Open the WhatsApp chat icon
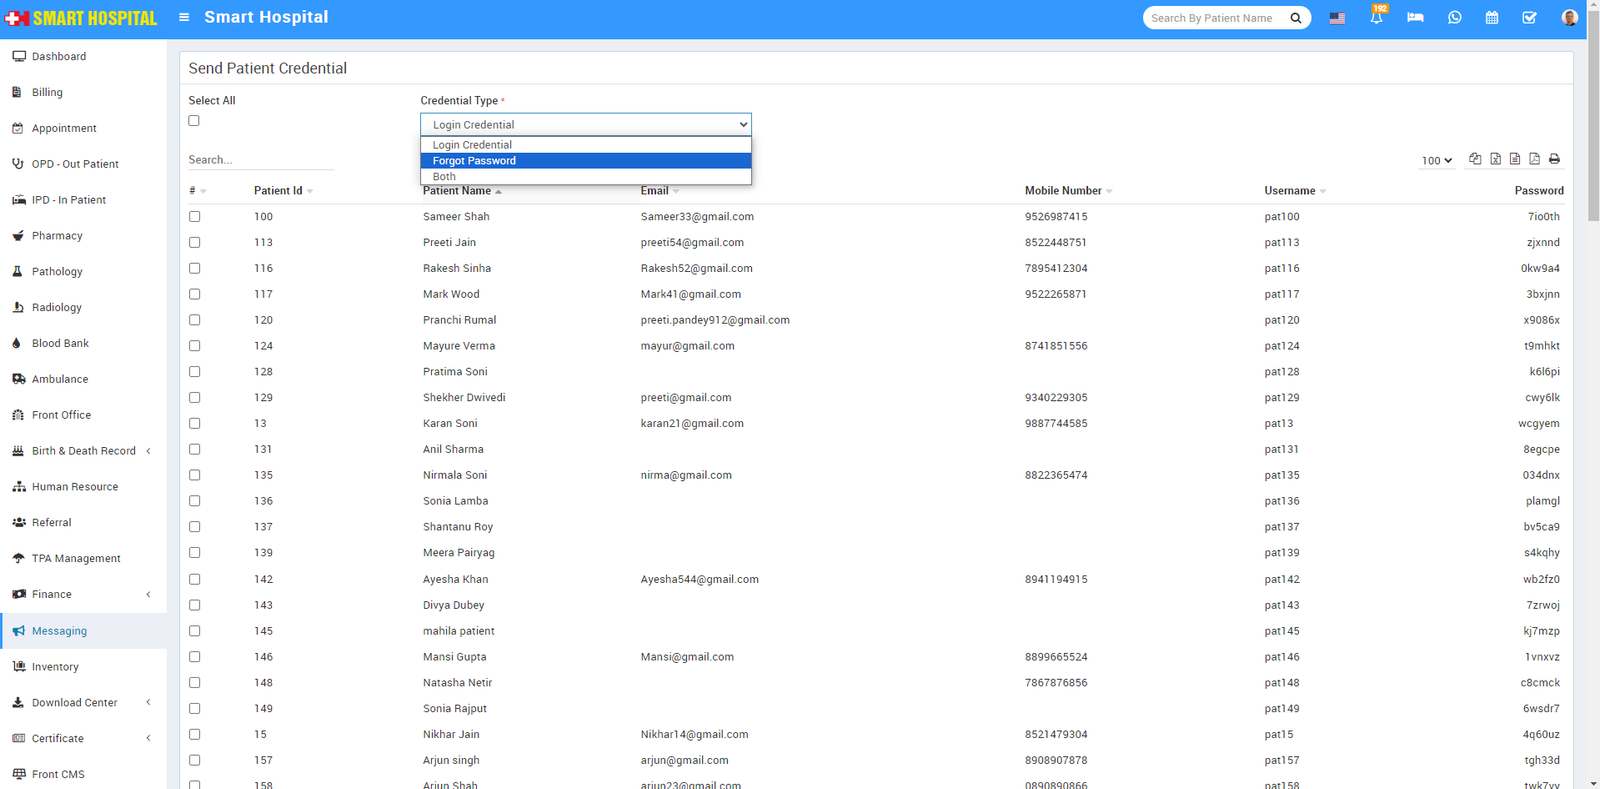Screen dimensions: 1600x789 pos(1454,18)
